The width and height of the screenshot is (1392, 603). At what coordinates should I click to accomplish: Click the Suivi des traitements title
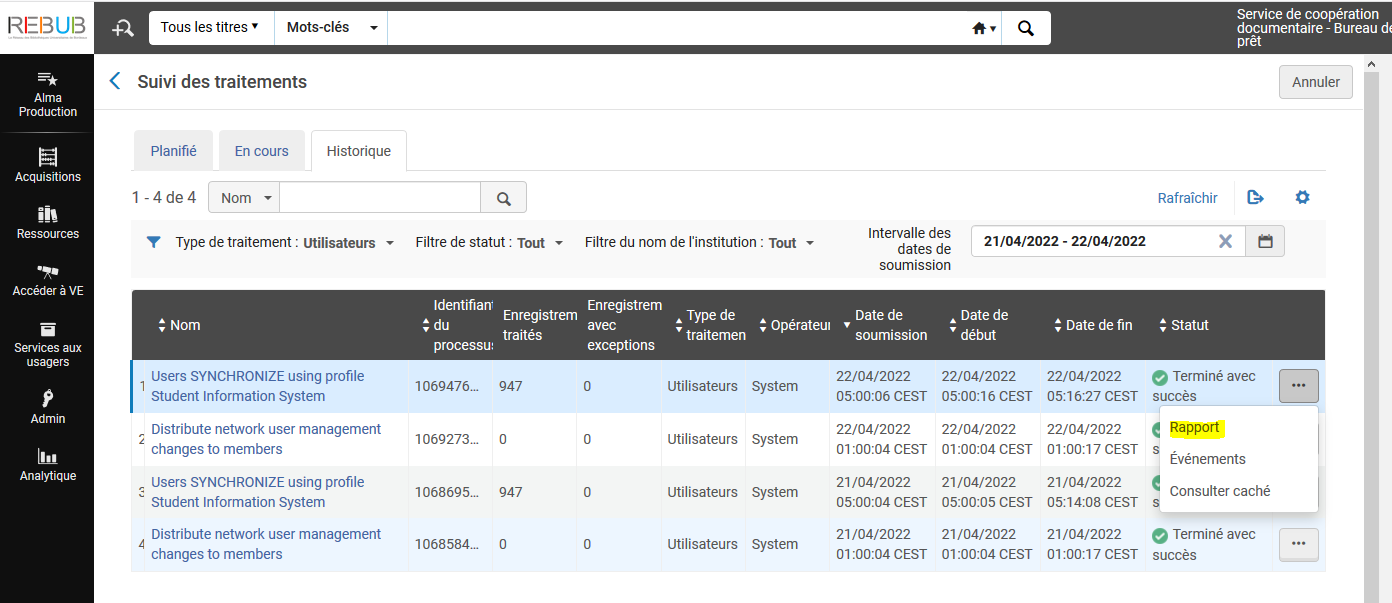pos(222,82)
